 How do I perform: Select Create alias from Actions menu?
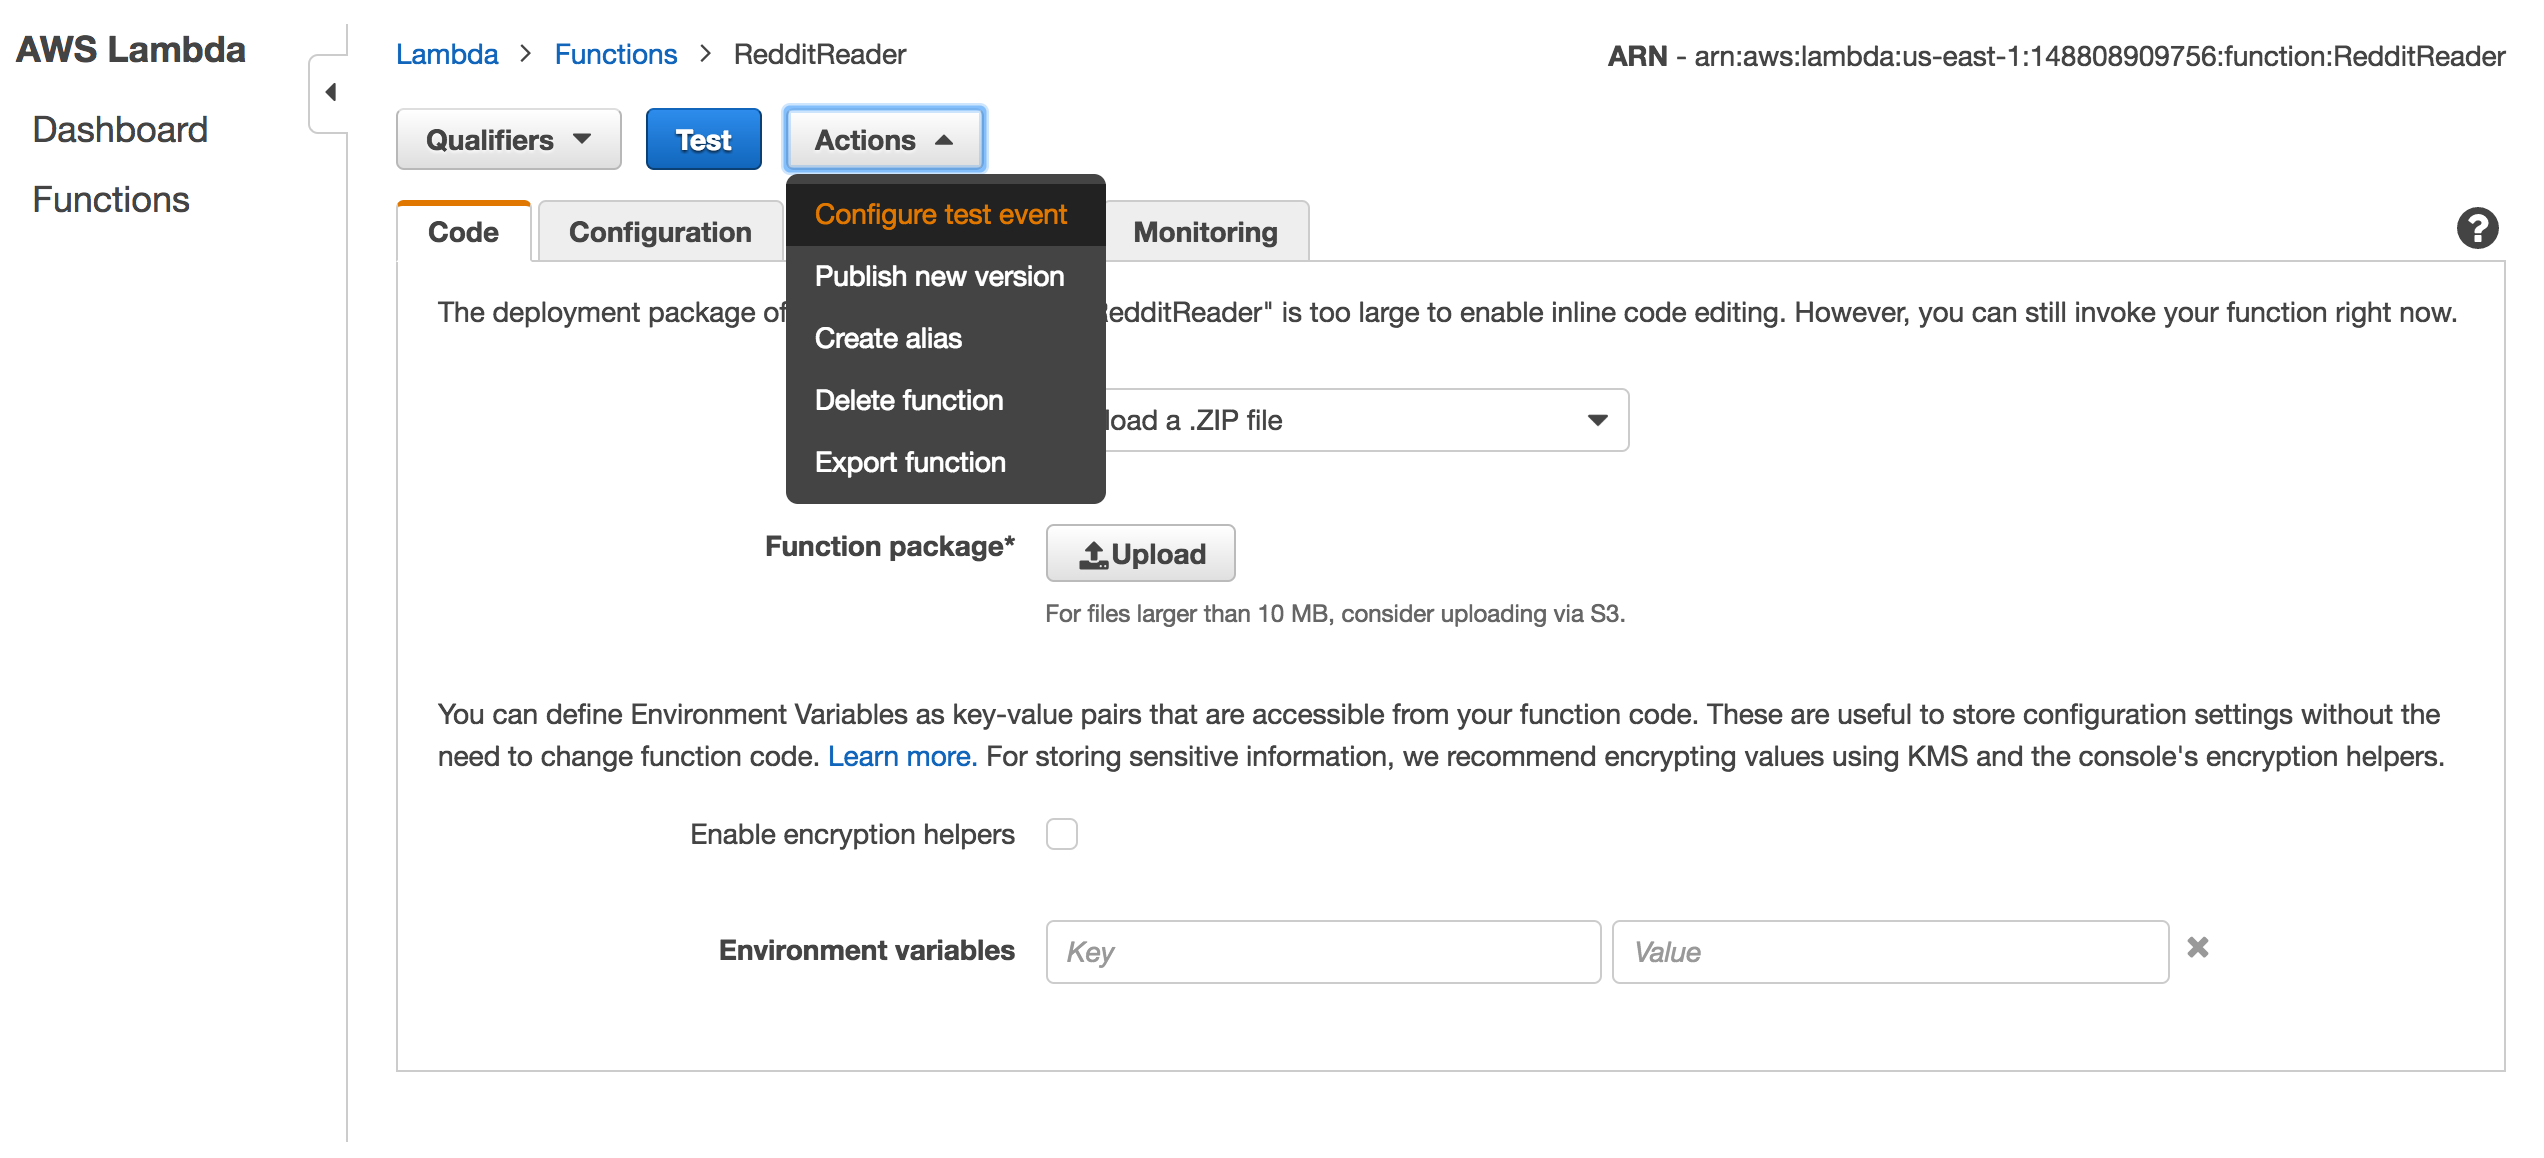(x=945, y=339)
